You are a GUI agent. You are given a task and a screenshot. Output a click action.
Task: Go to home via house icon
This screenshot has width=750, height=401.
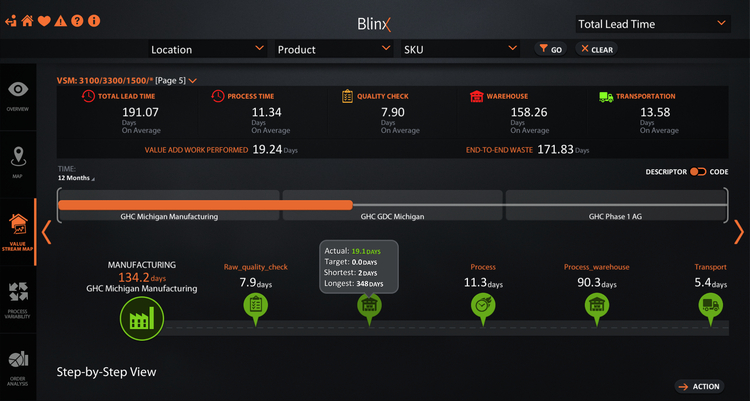click(27, 21)
